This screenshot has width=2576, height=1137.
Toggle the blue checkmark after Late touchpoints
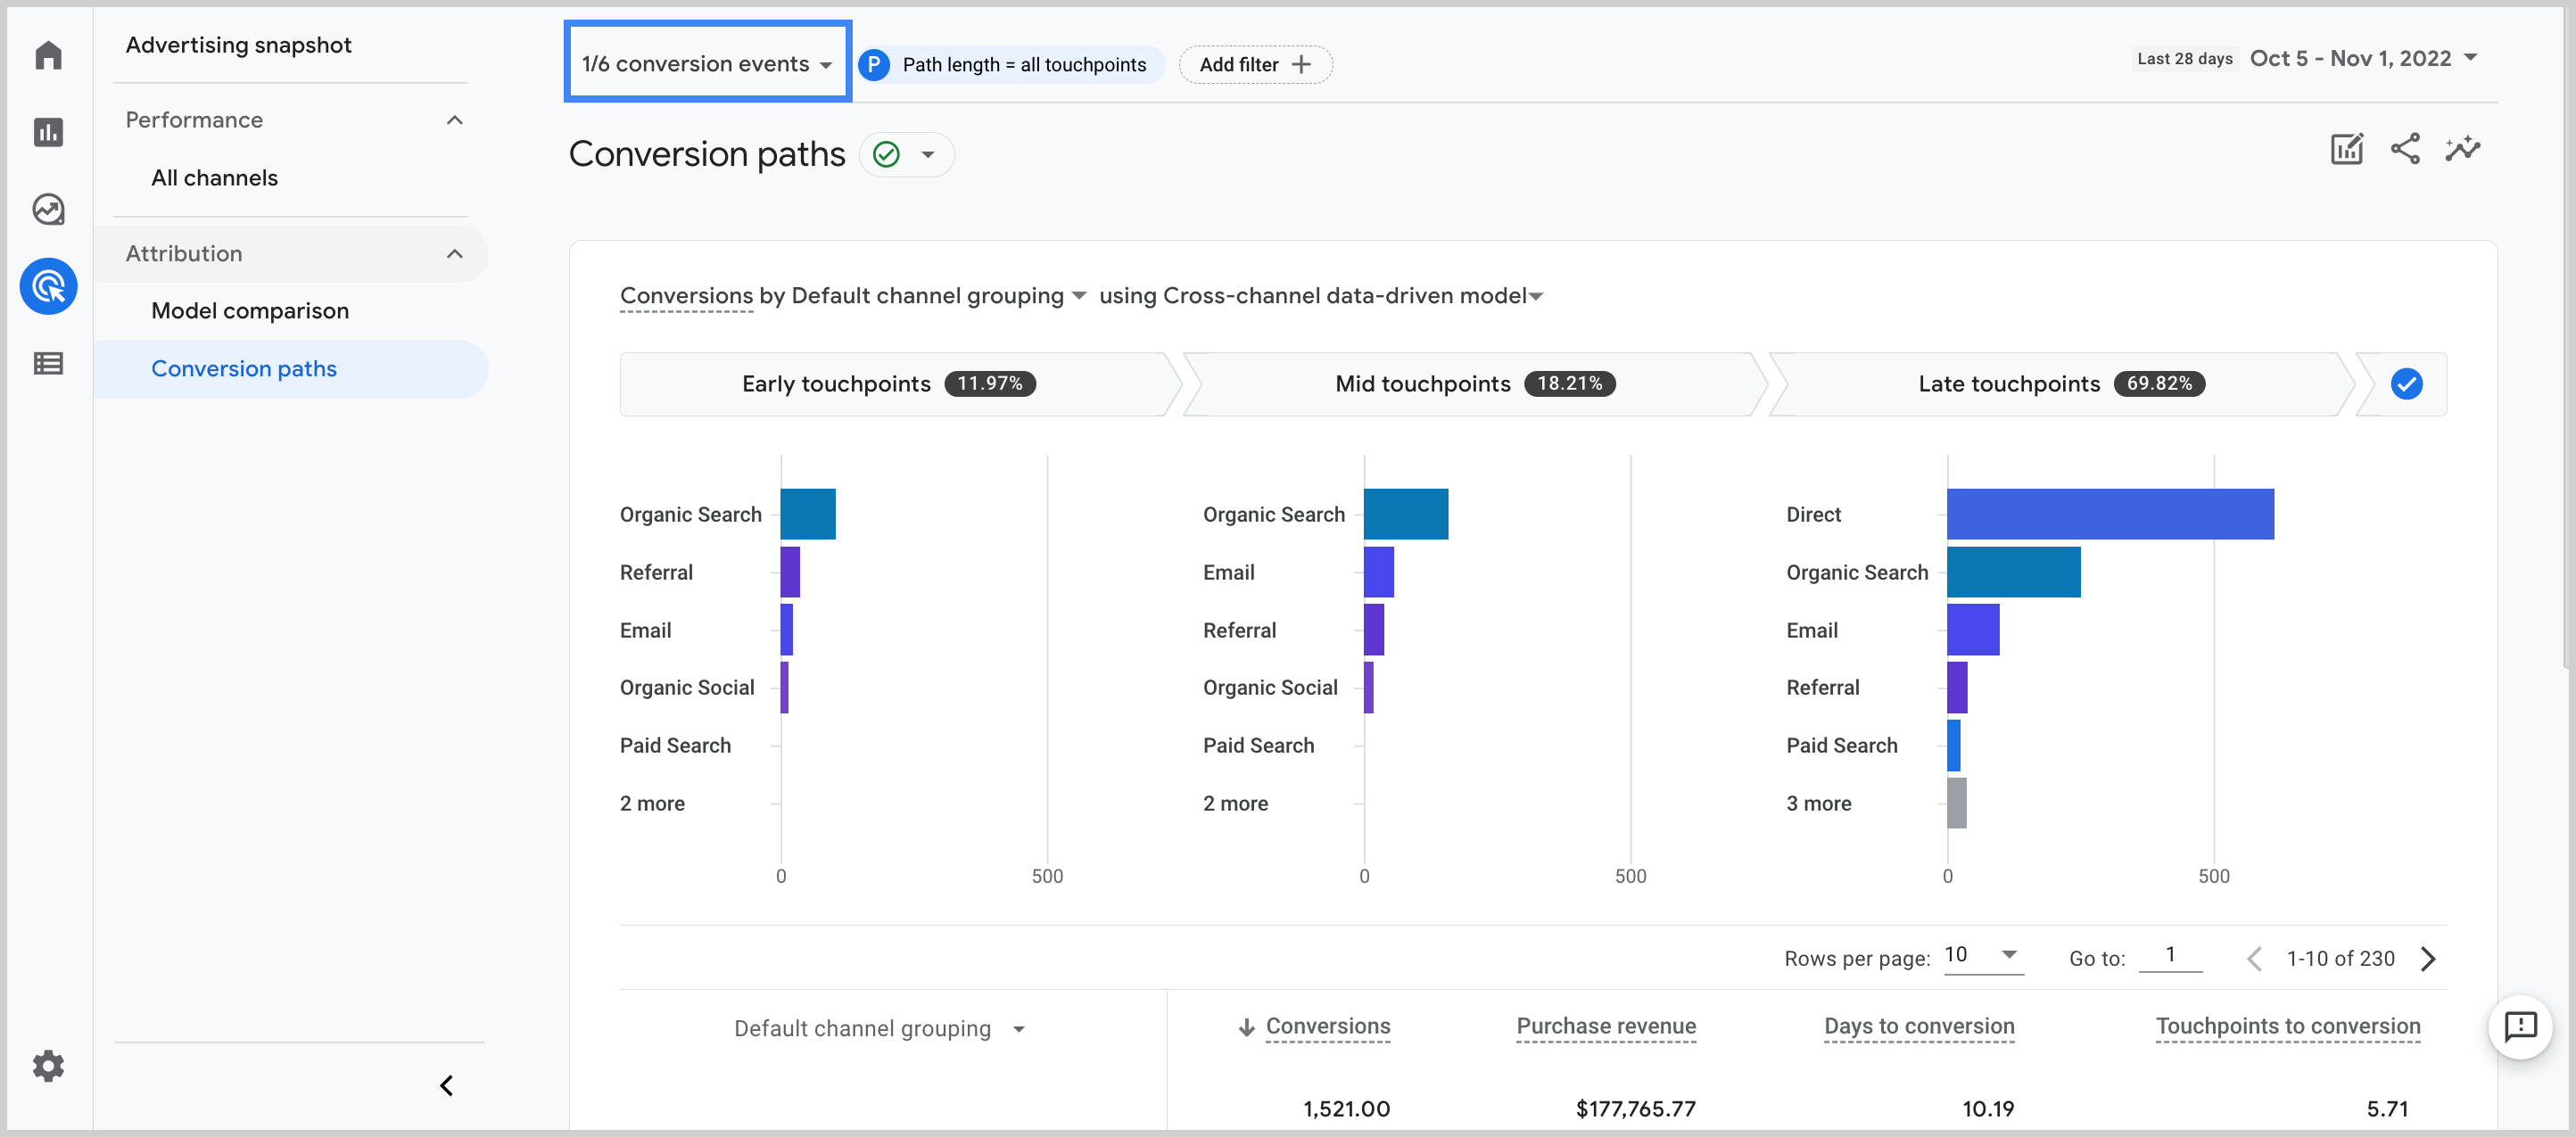click(x=2406, y=384)
